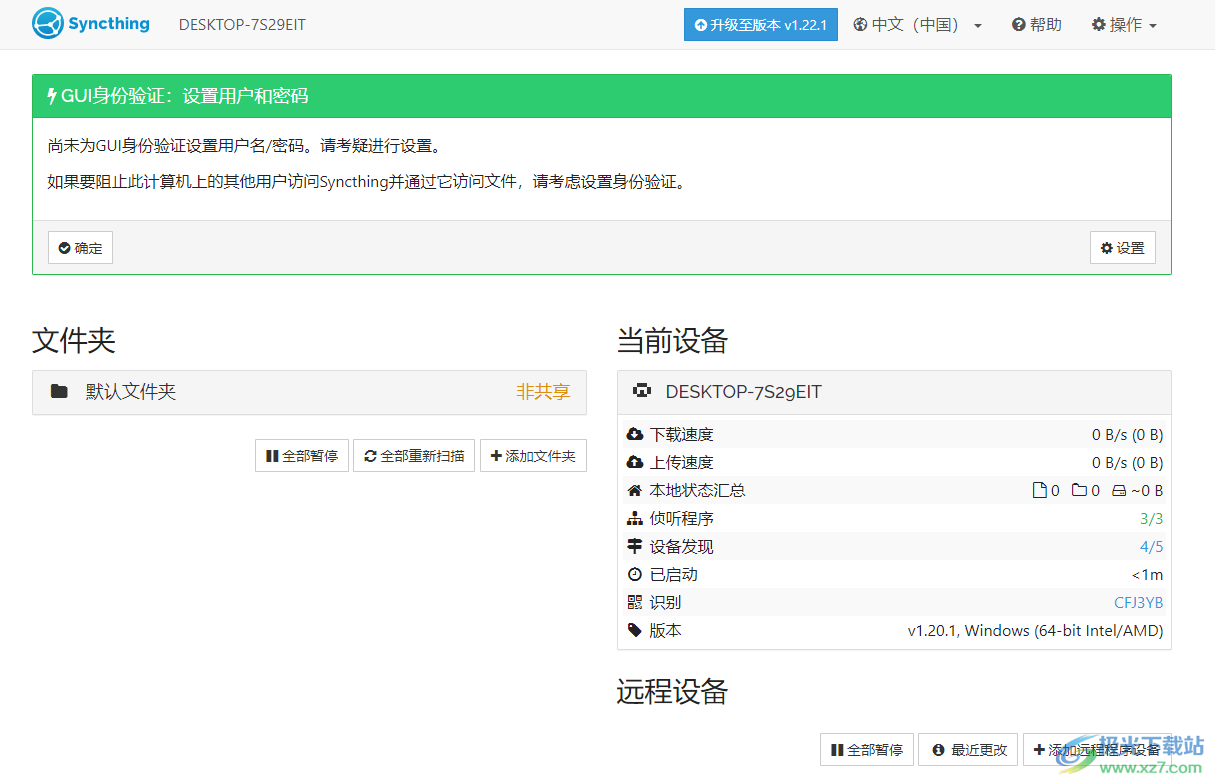The width and height of the screenshot is (1215, 784).
Task: Expand the 默认文件夹 folder row
Action: click(x=309, y=392)
